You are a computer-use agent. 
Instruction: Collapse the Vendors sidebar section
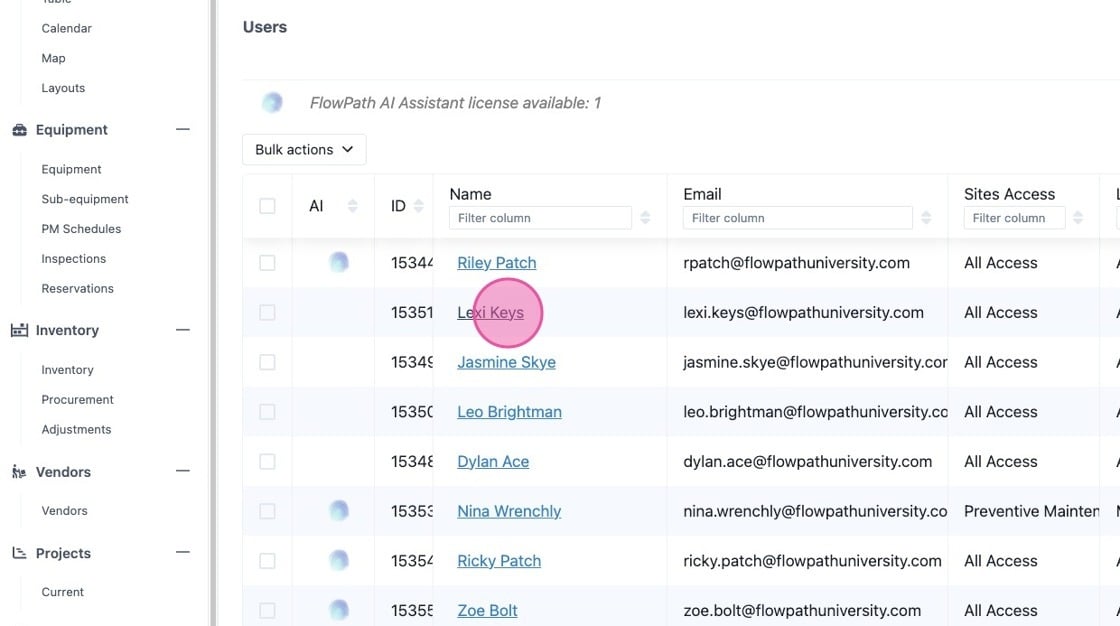coord(183,471)
